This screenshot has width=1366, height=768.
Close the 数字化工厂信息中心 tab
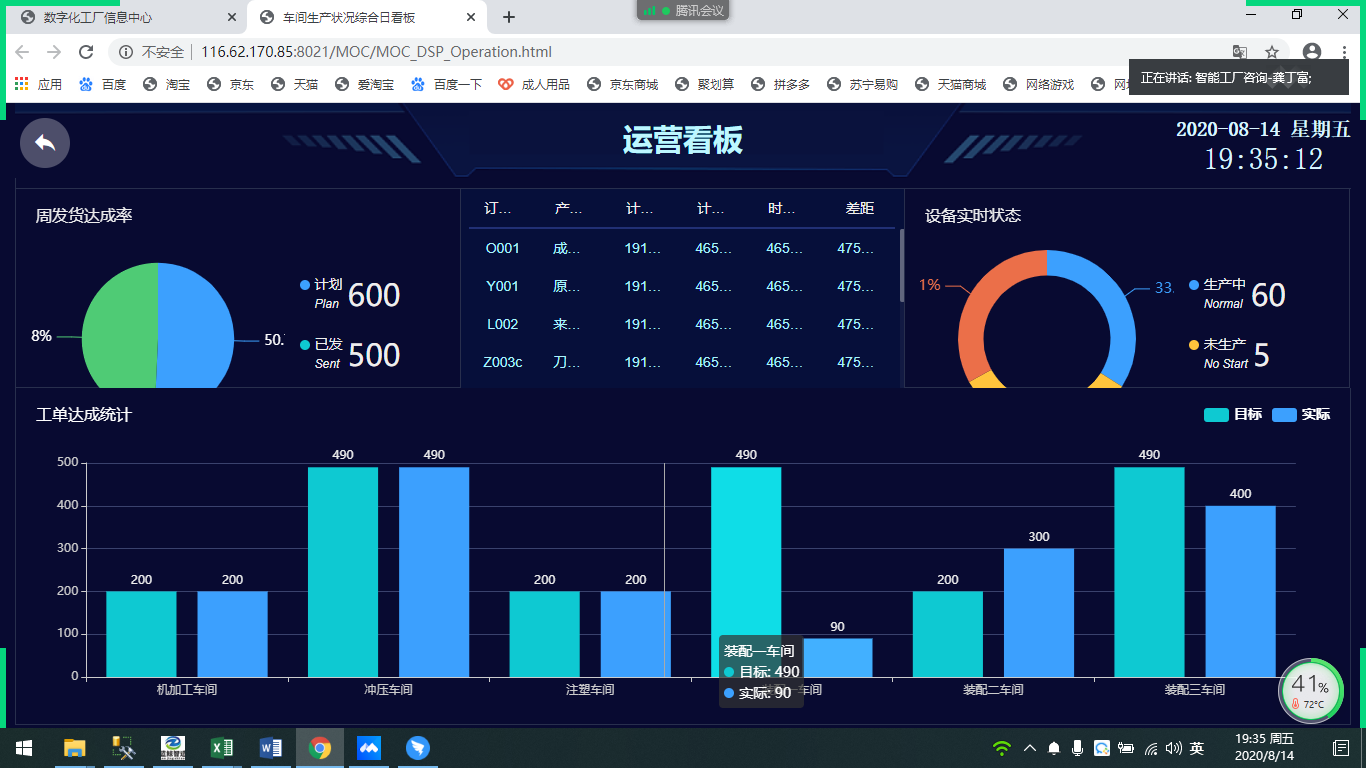[232, 17]
